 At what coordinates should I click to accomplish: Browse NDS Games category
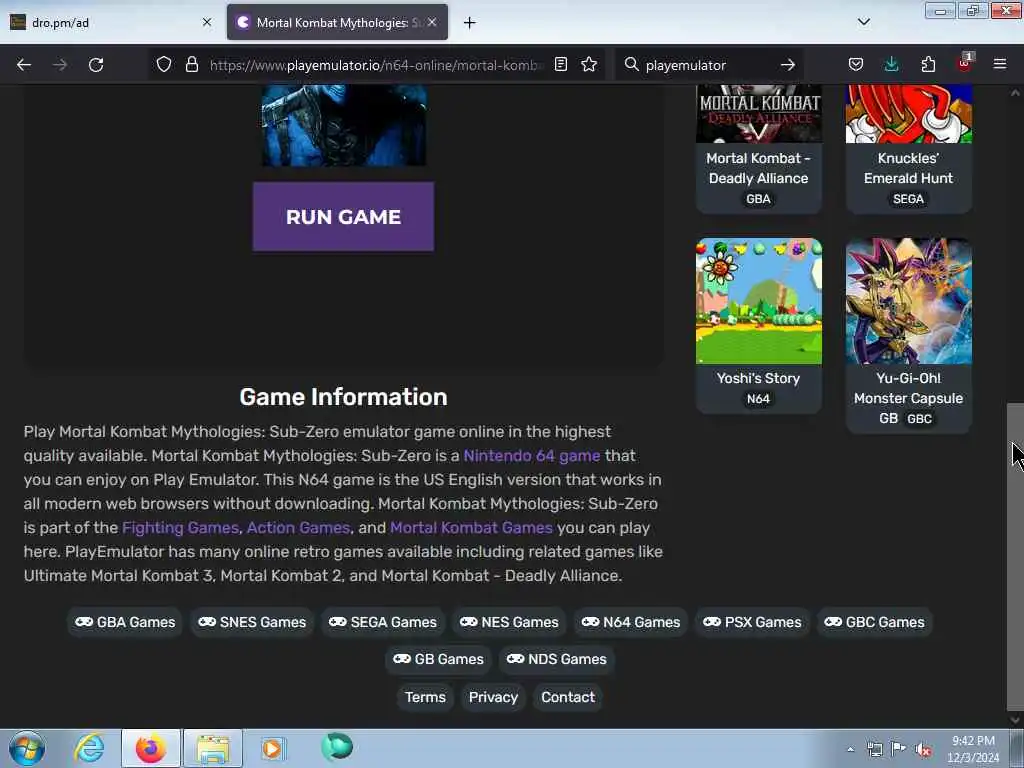556,659
